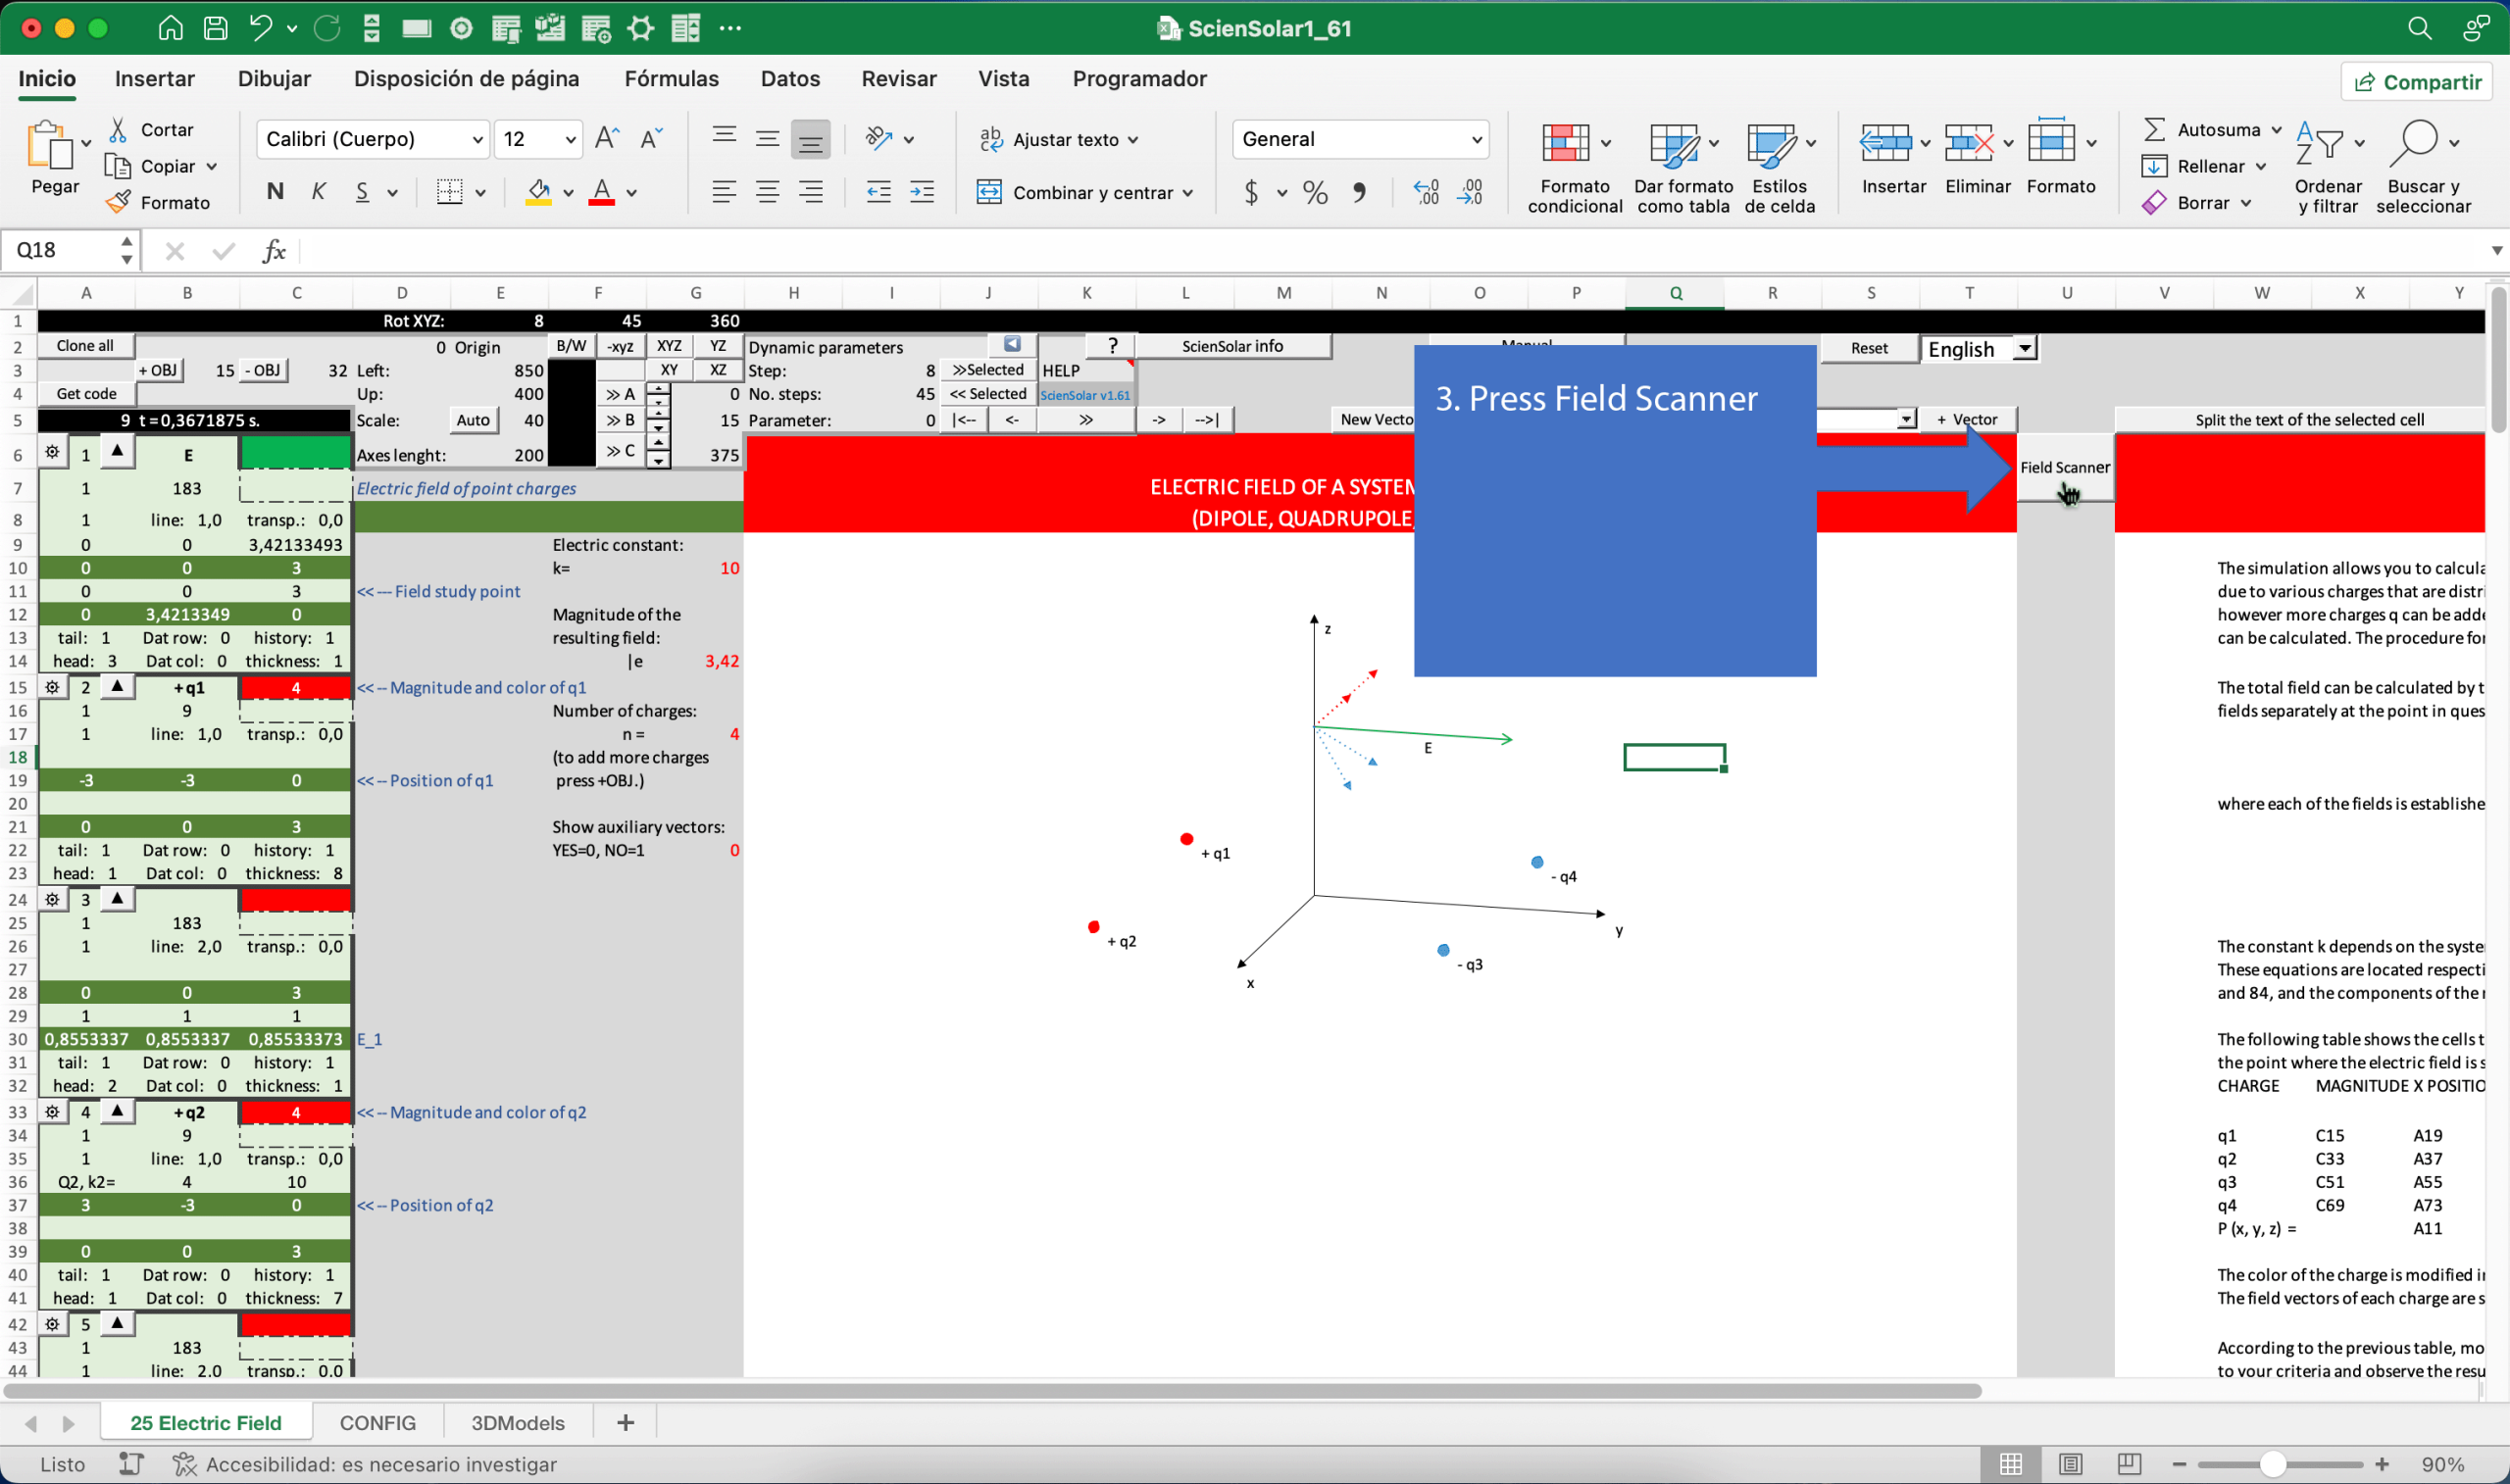Screen dimensions: 2510x1484
Task: Click the Save icon in title bar
Action: 215,28
